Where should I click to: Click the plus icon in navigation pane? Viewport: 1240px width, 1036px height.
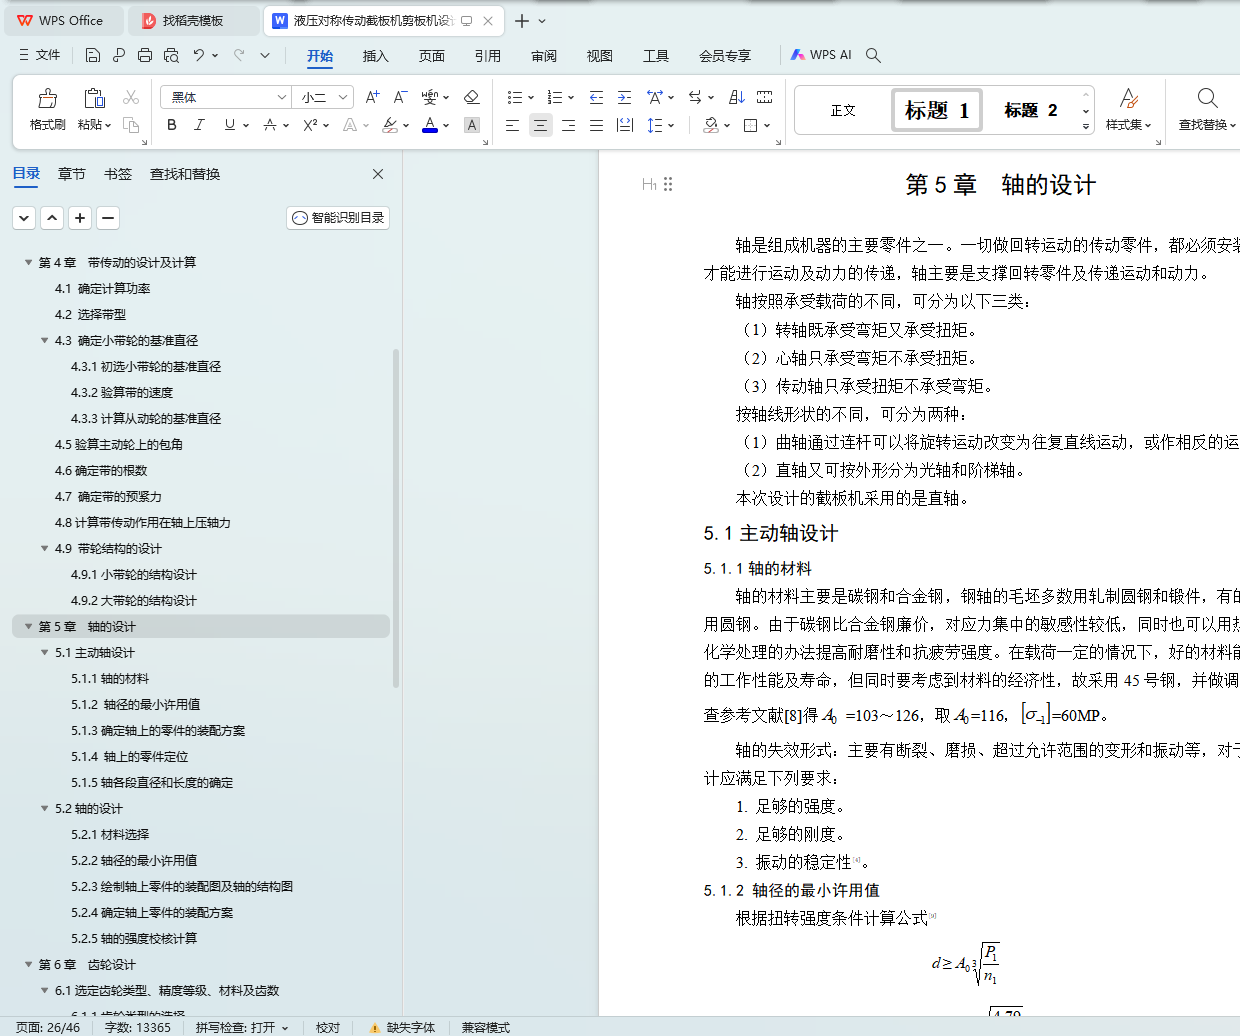[80, 217]
